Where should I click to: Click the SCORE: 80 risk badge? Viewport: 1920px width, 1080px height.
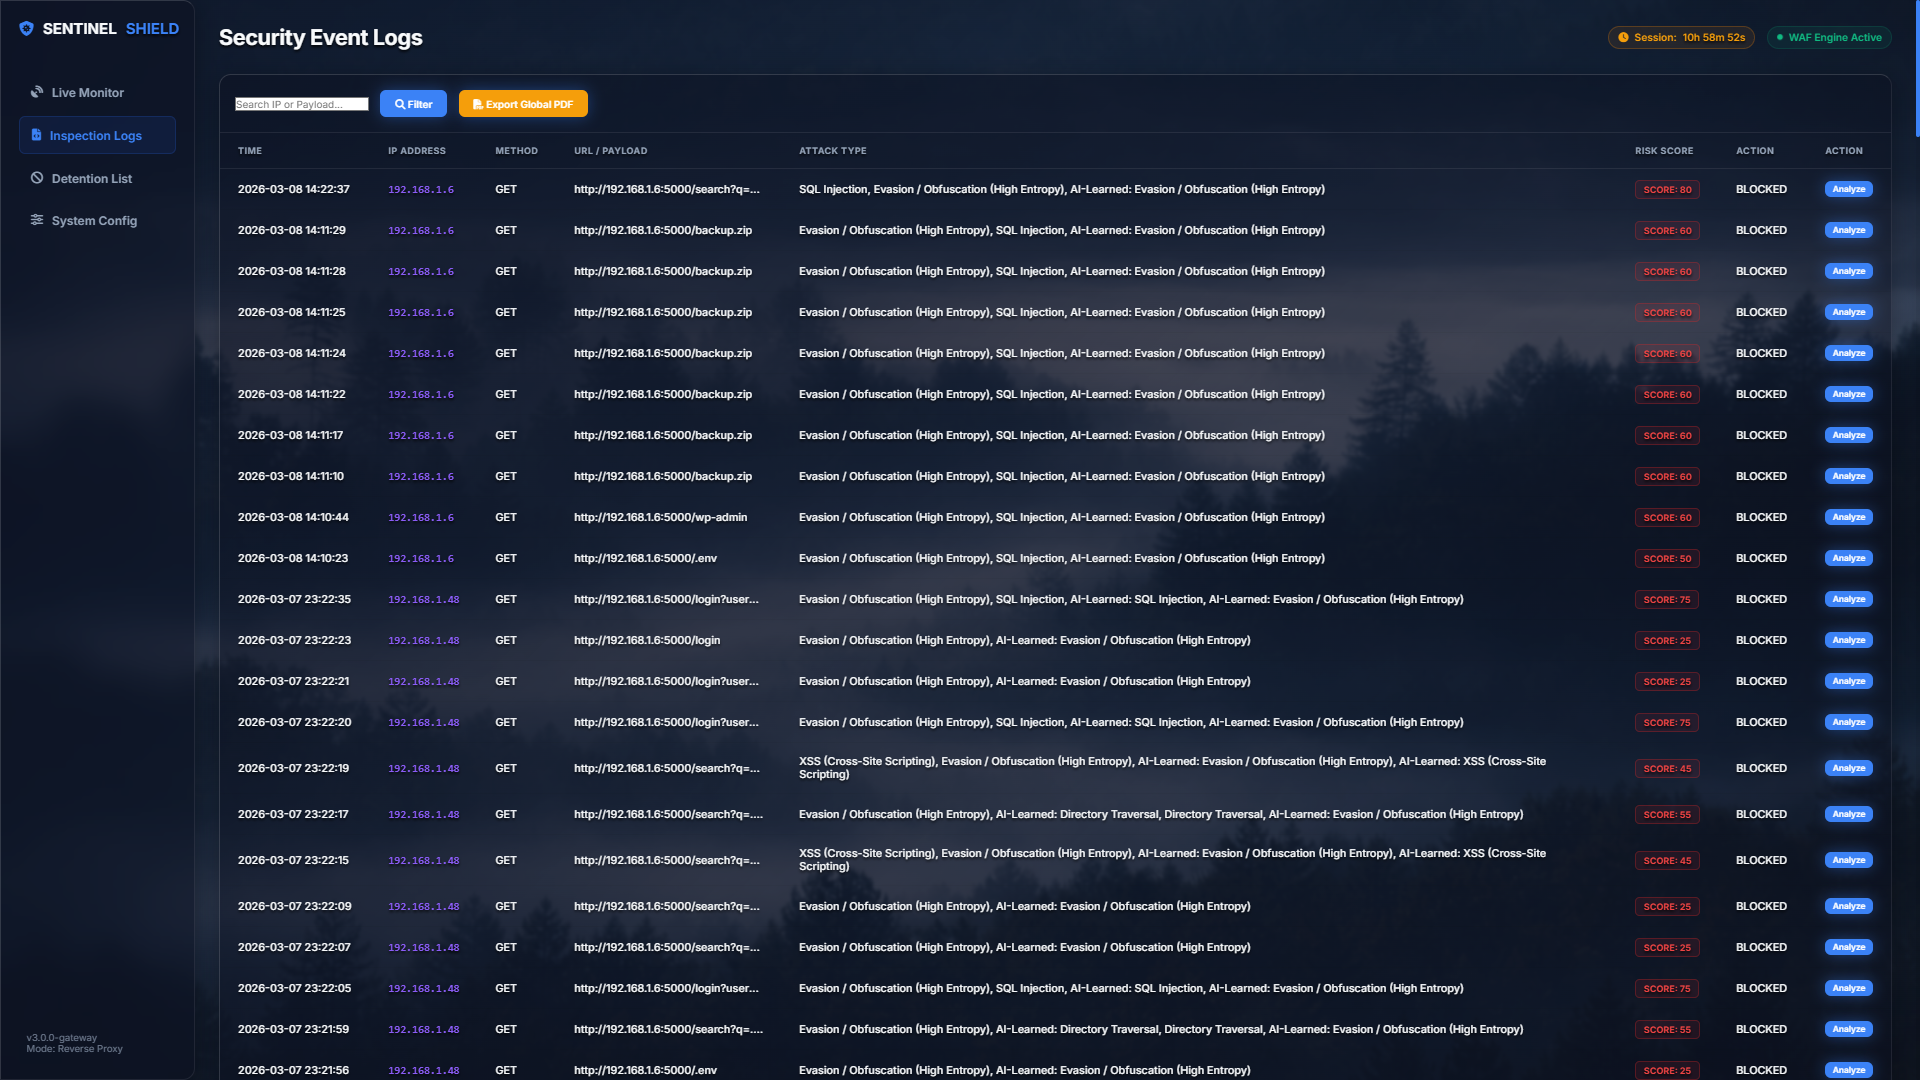coord(1667,189)
